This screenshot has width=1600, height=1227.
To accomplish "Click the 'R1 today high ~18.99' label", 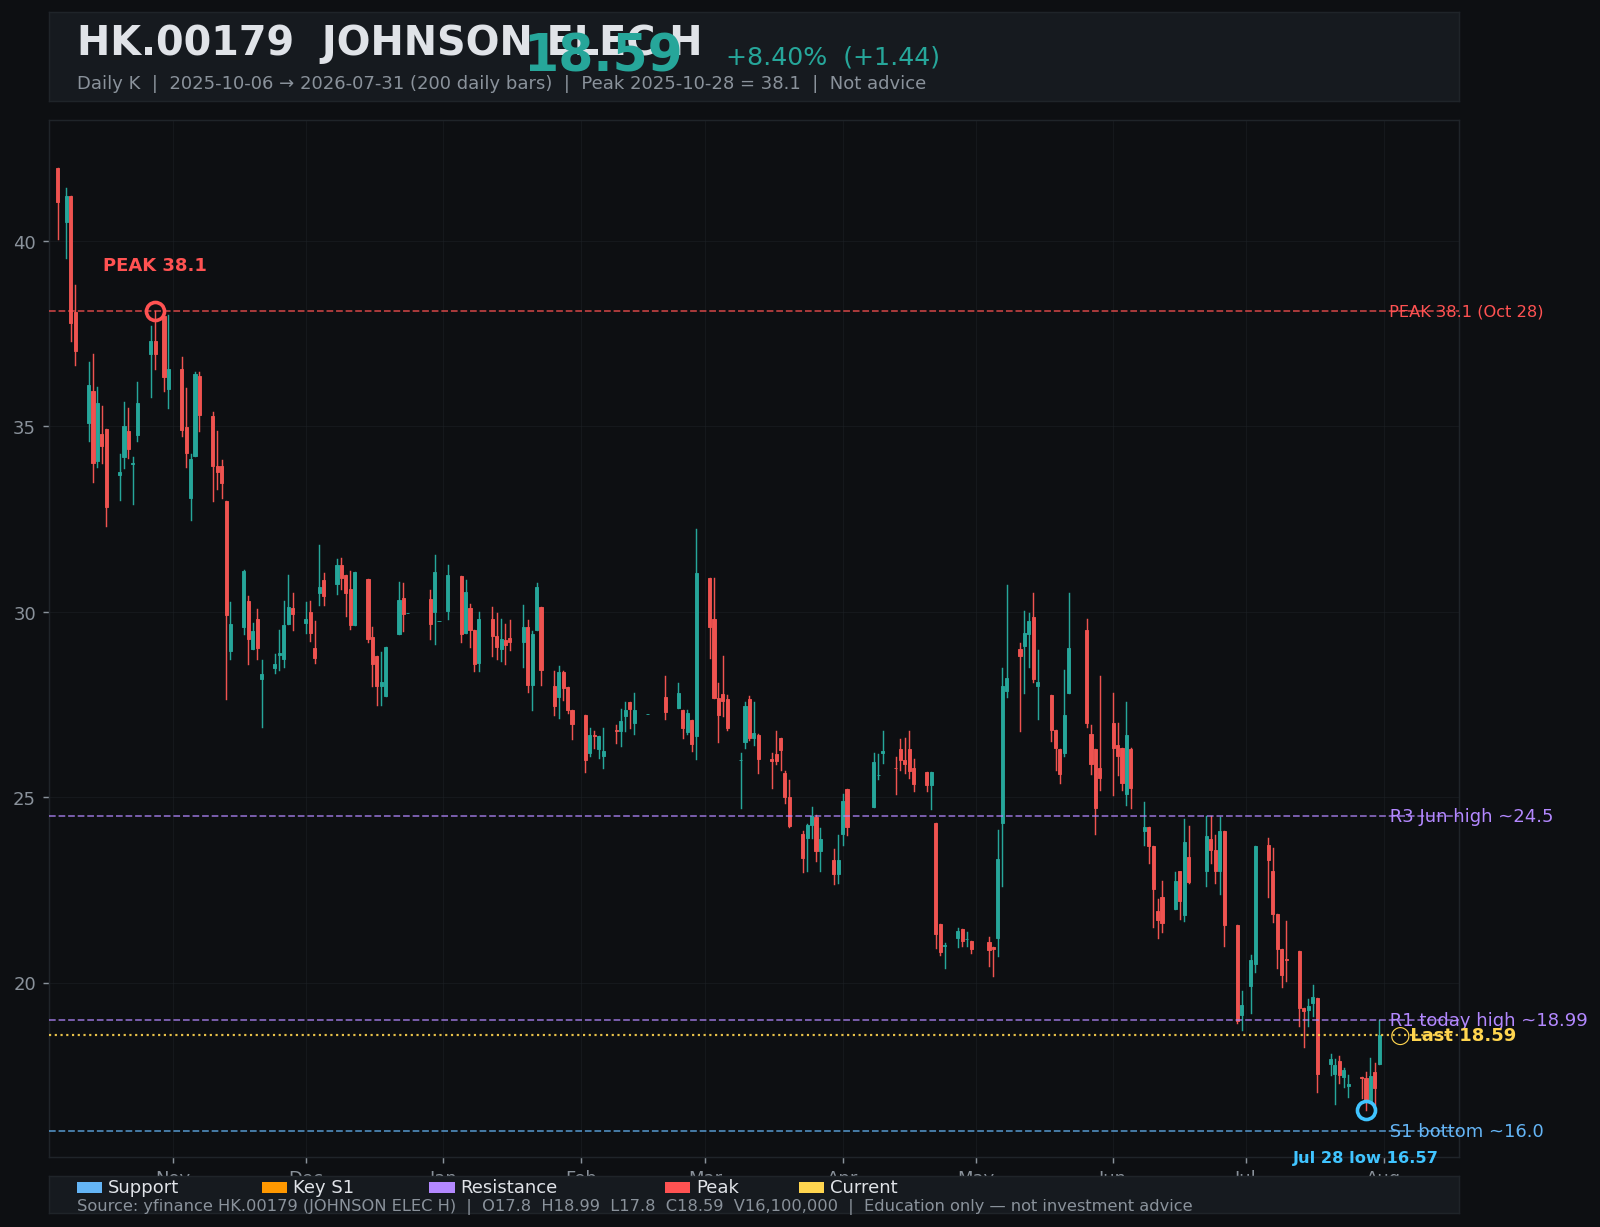I will [1488, 1020].
